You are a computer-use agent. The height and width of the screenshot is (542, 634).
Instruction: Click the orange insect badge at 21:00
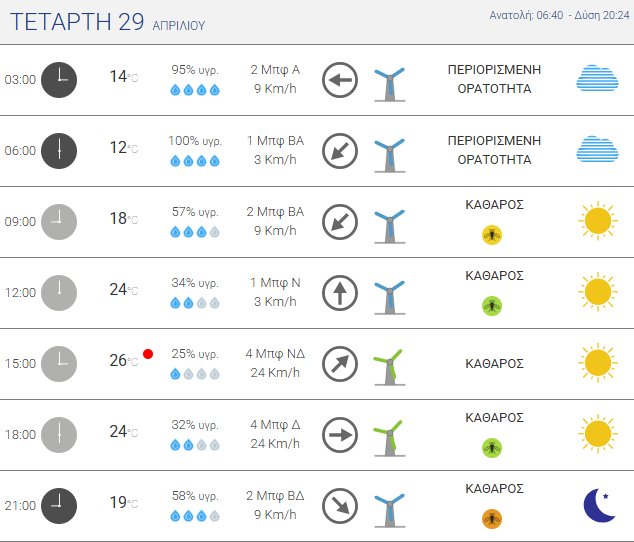point(492,518)
